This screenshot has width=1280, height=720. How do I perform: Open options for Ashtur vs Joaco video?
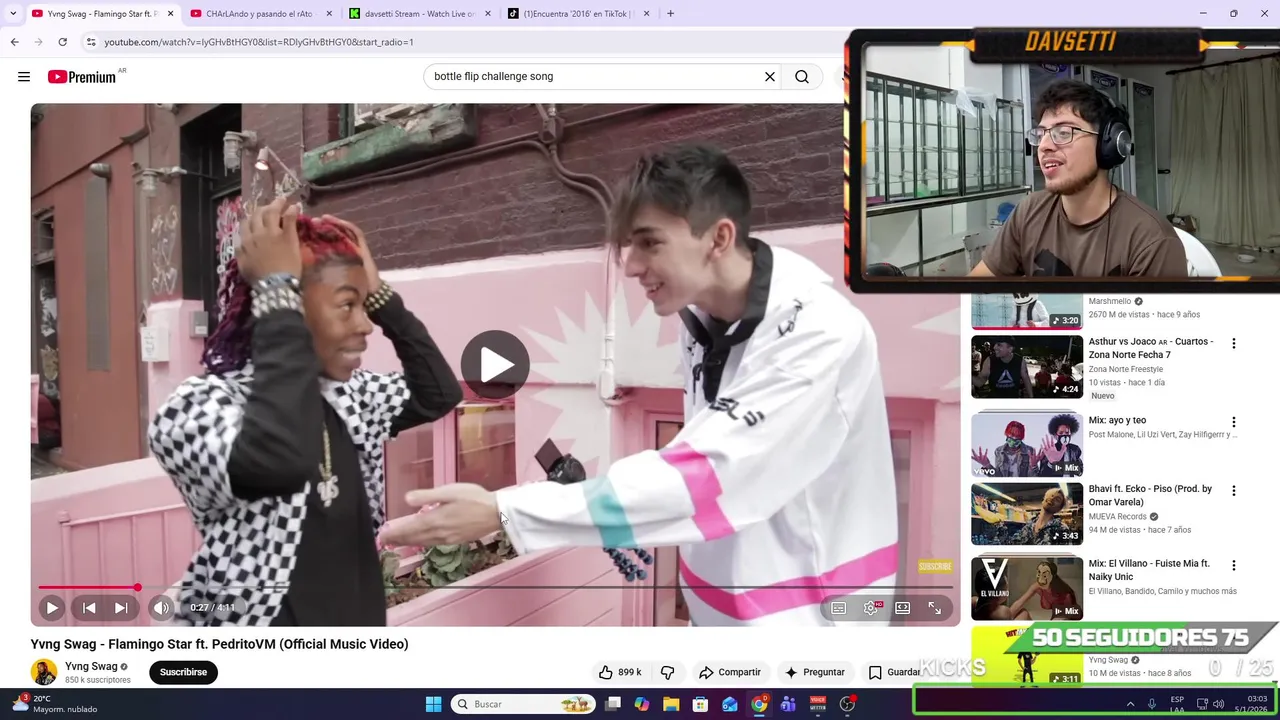coord(1233,343)
